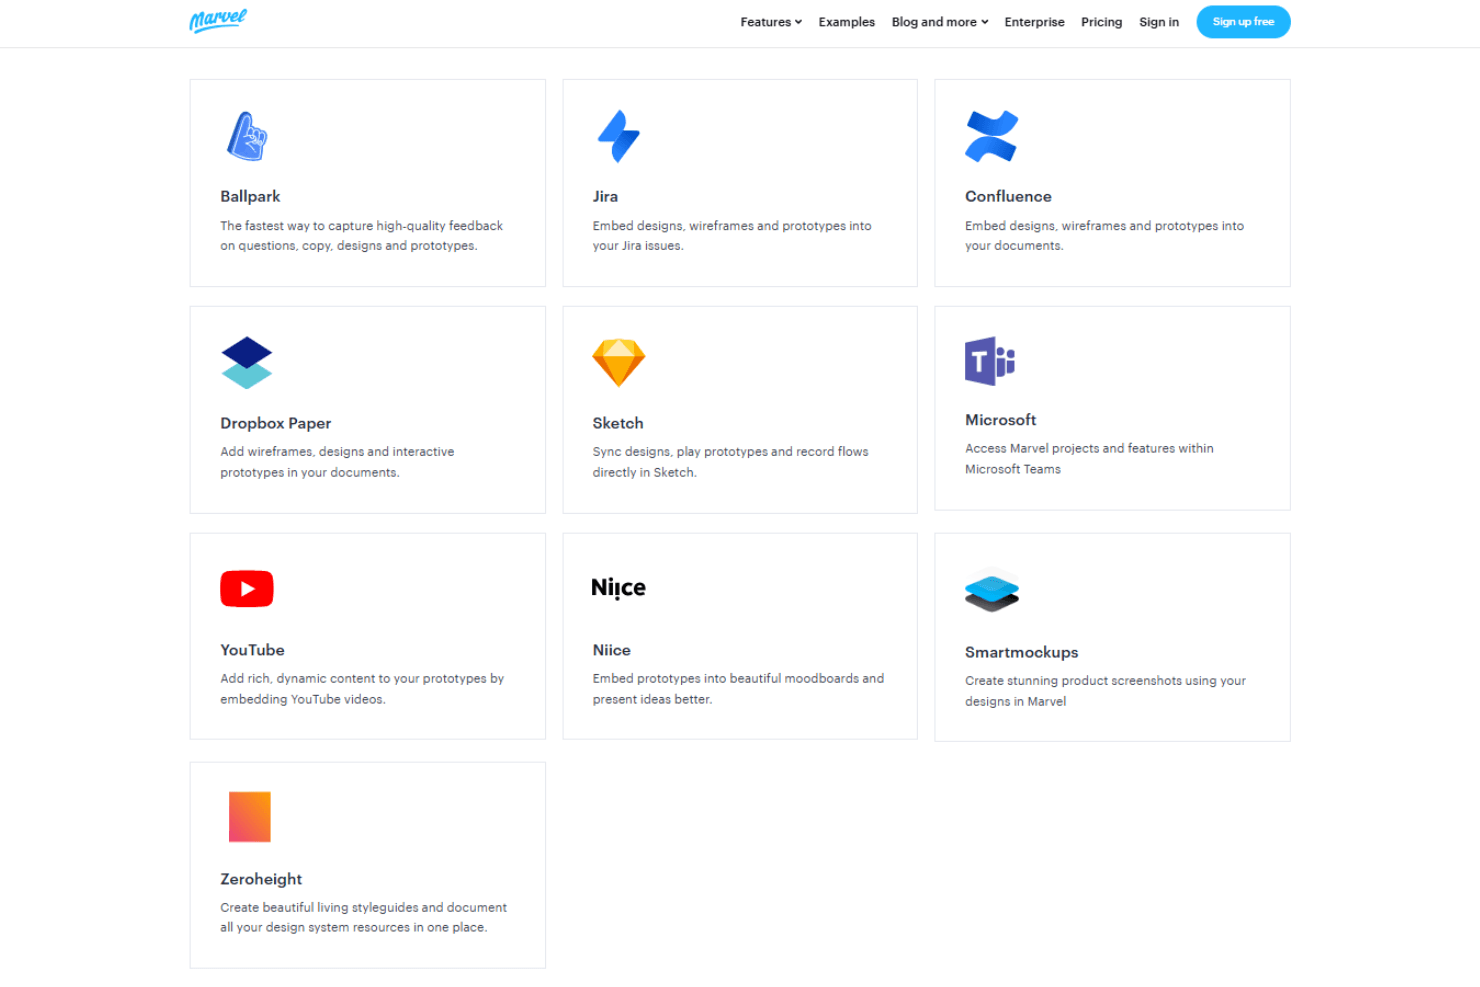Open the Sketch integration title

click(618, 423)
